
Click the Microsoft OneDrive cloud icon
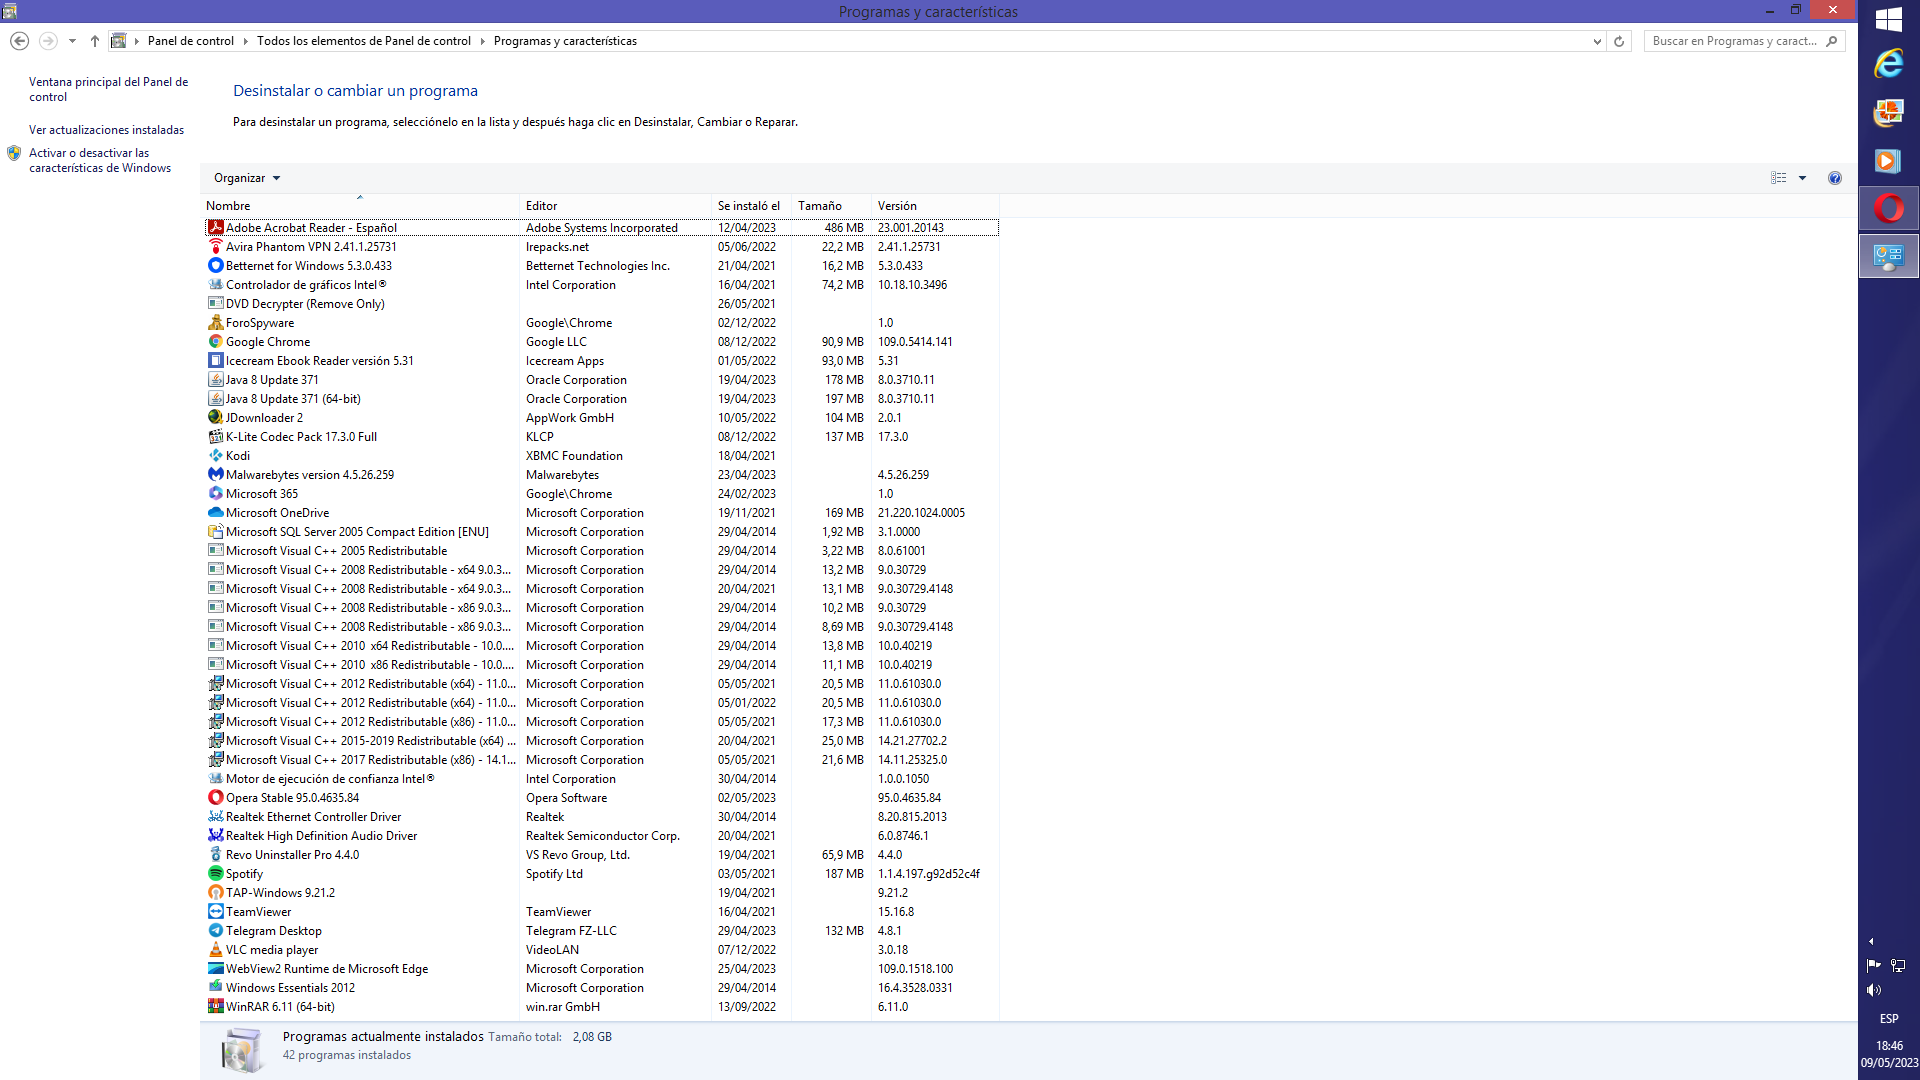click(215, 513)
